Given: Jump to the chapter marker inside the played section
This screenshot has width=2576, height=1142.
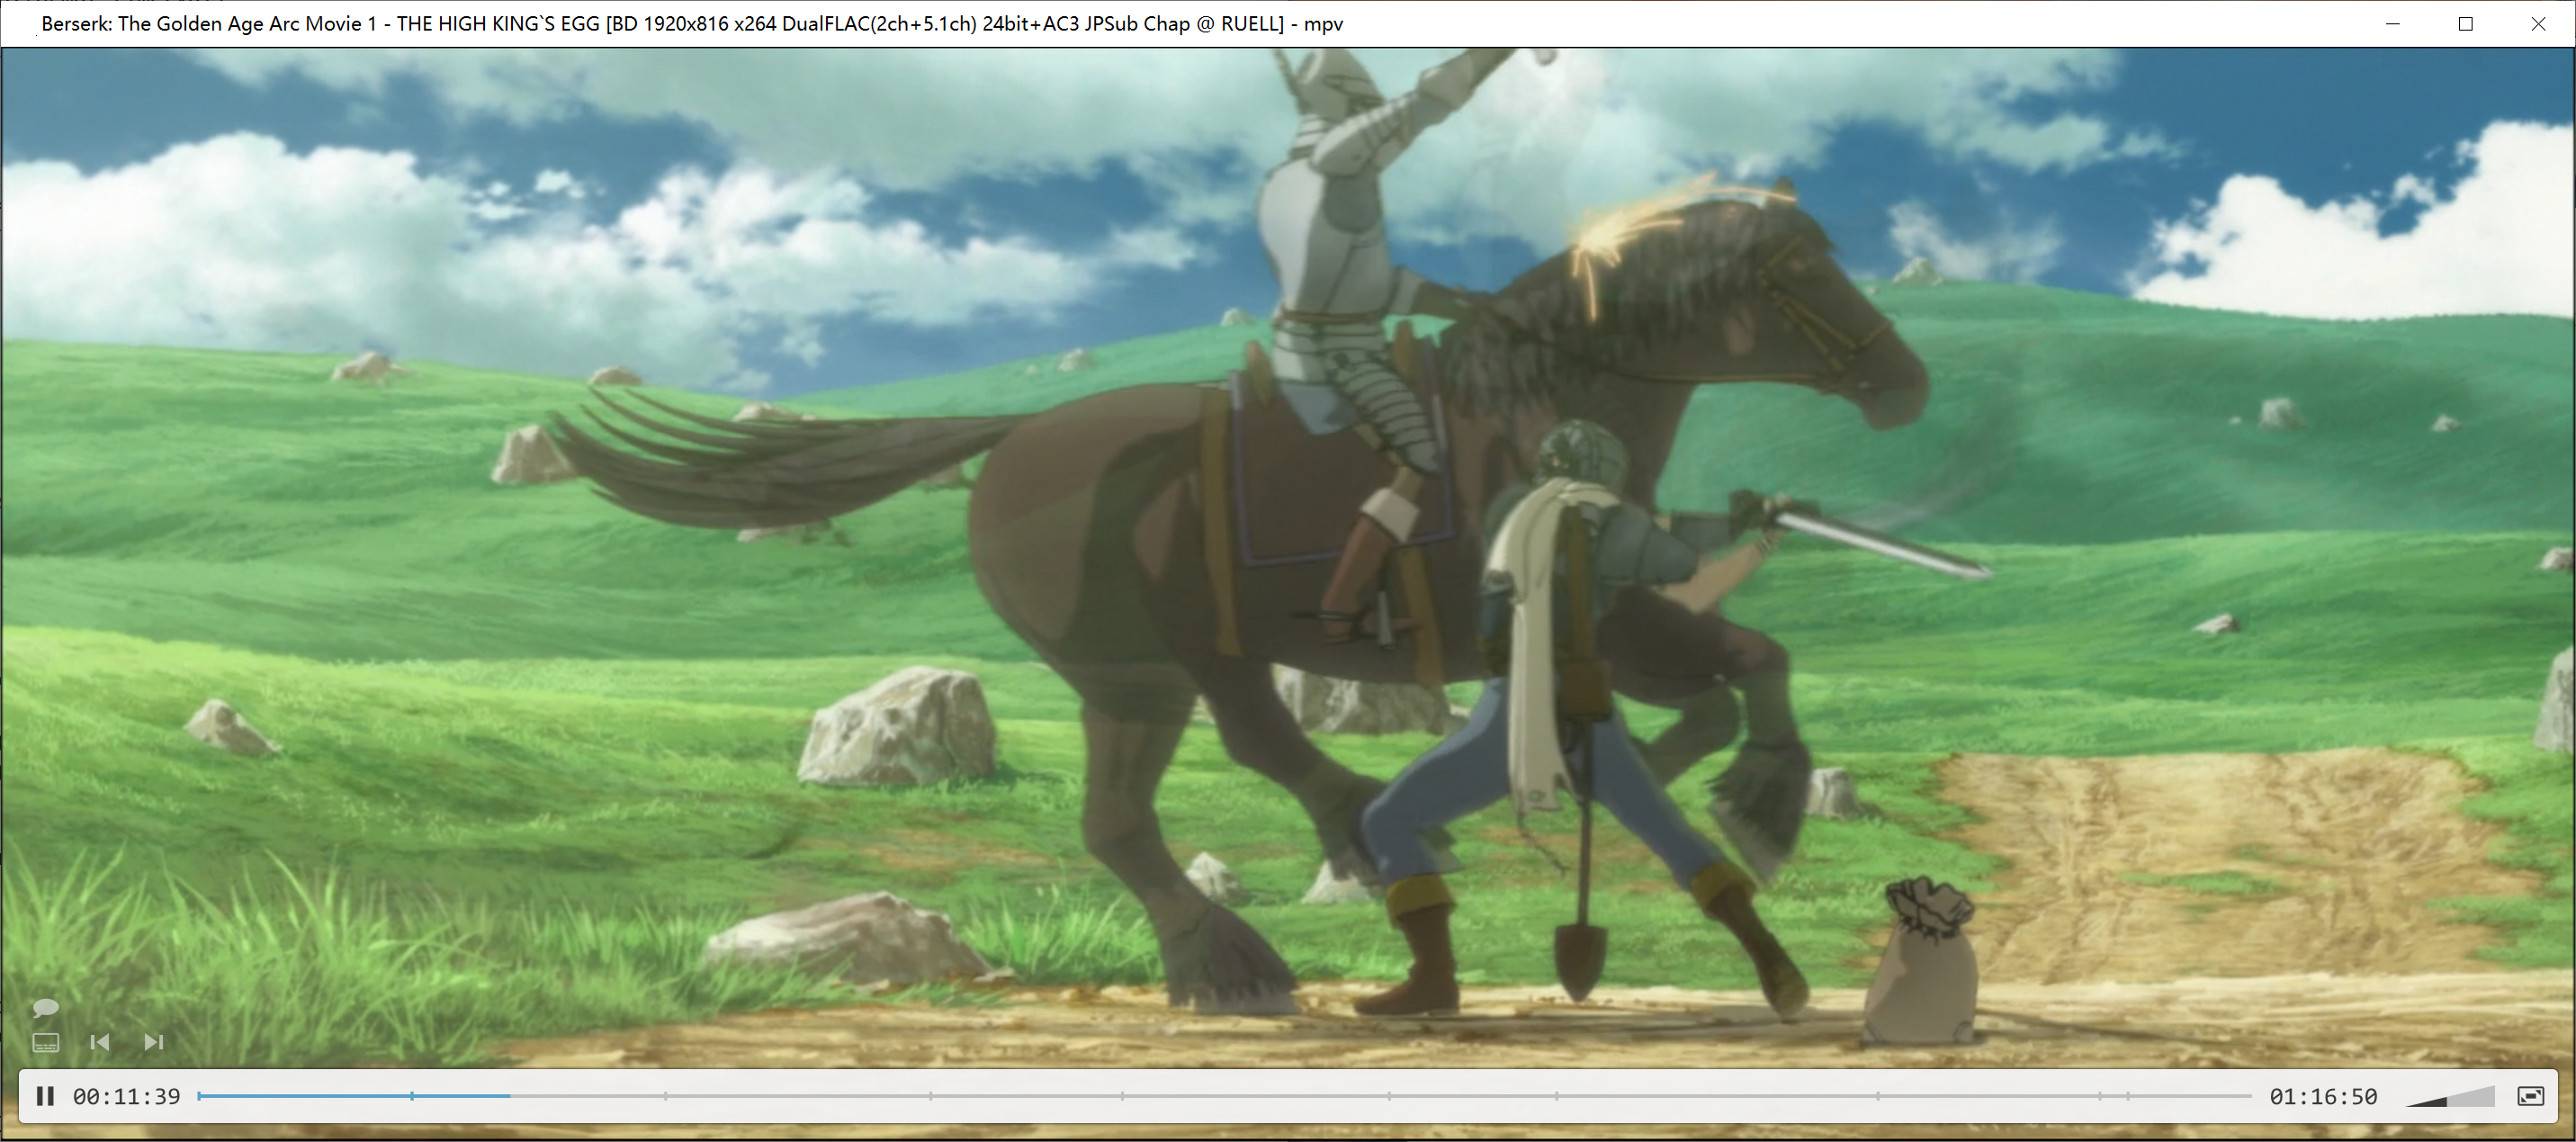Looking at the screenshot, I should tap(412, 1096).
